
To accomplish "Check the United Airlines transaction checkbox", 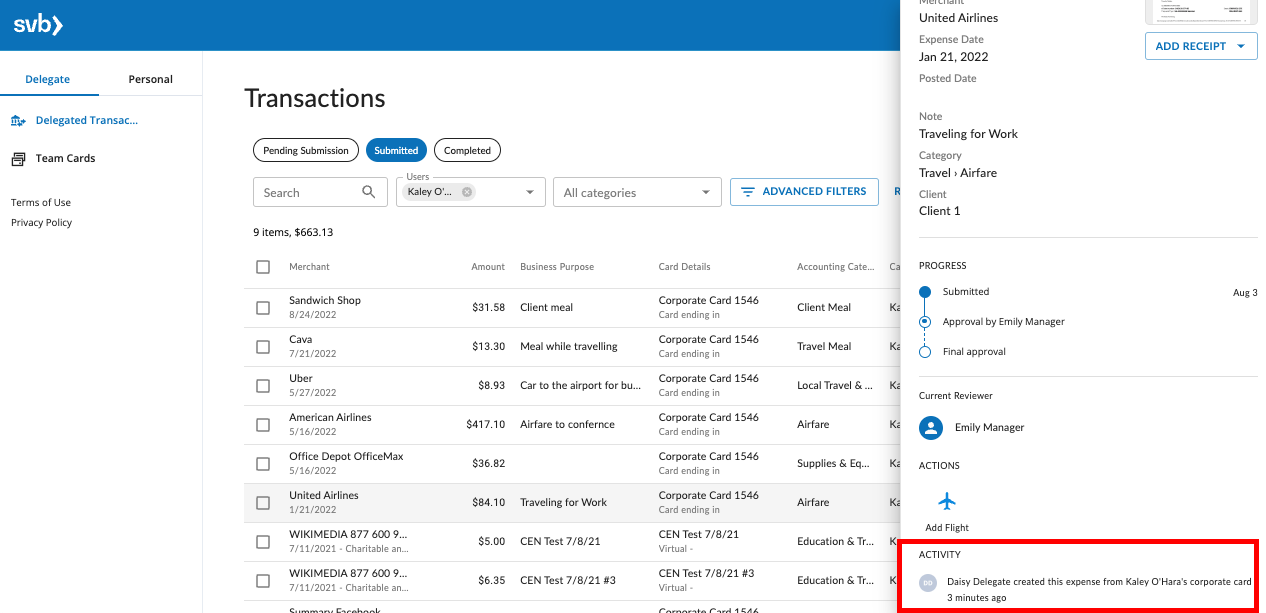I will pos(263,503).
